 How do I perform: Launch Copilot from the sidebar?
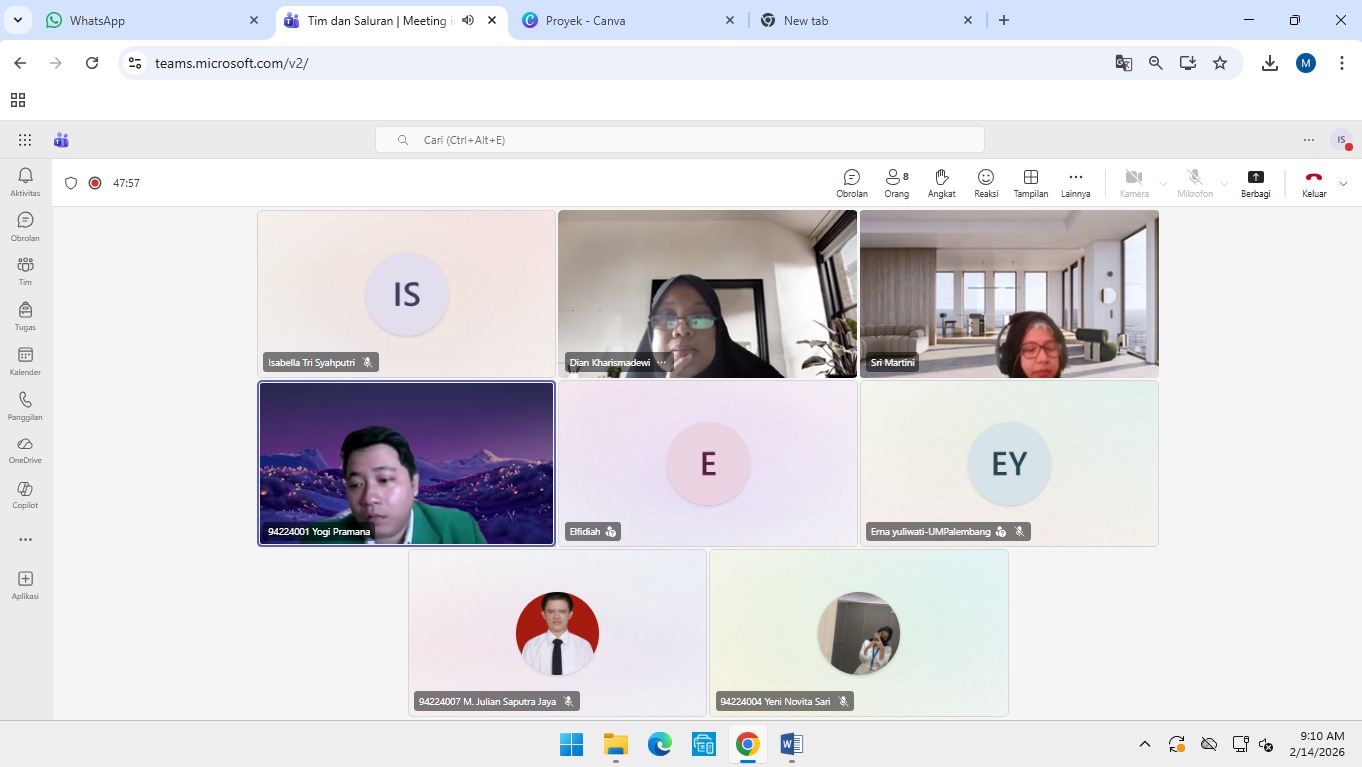pos(25,495)
